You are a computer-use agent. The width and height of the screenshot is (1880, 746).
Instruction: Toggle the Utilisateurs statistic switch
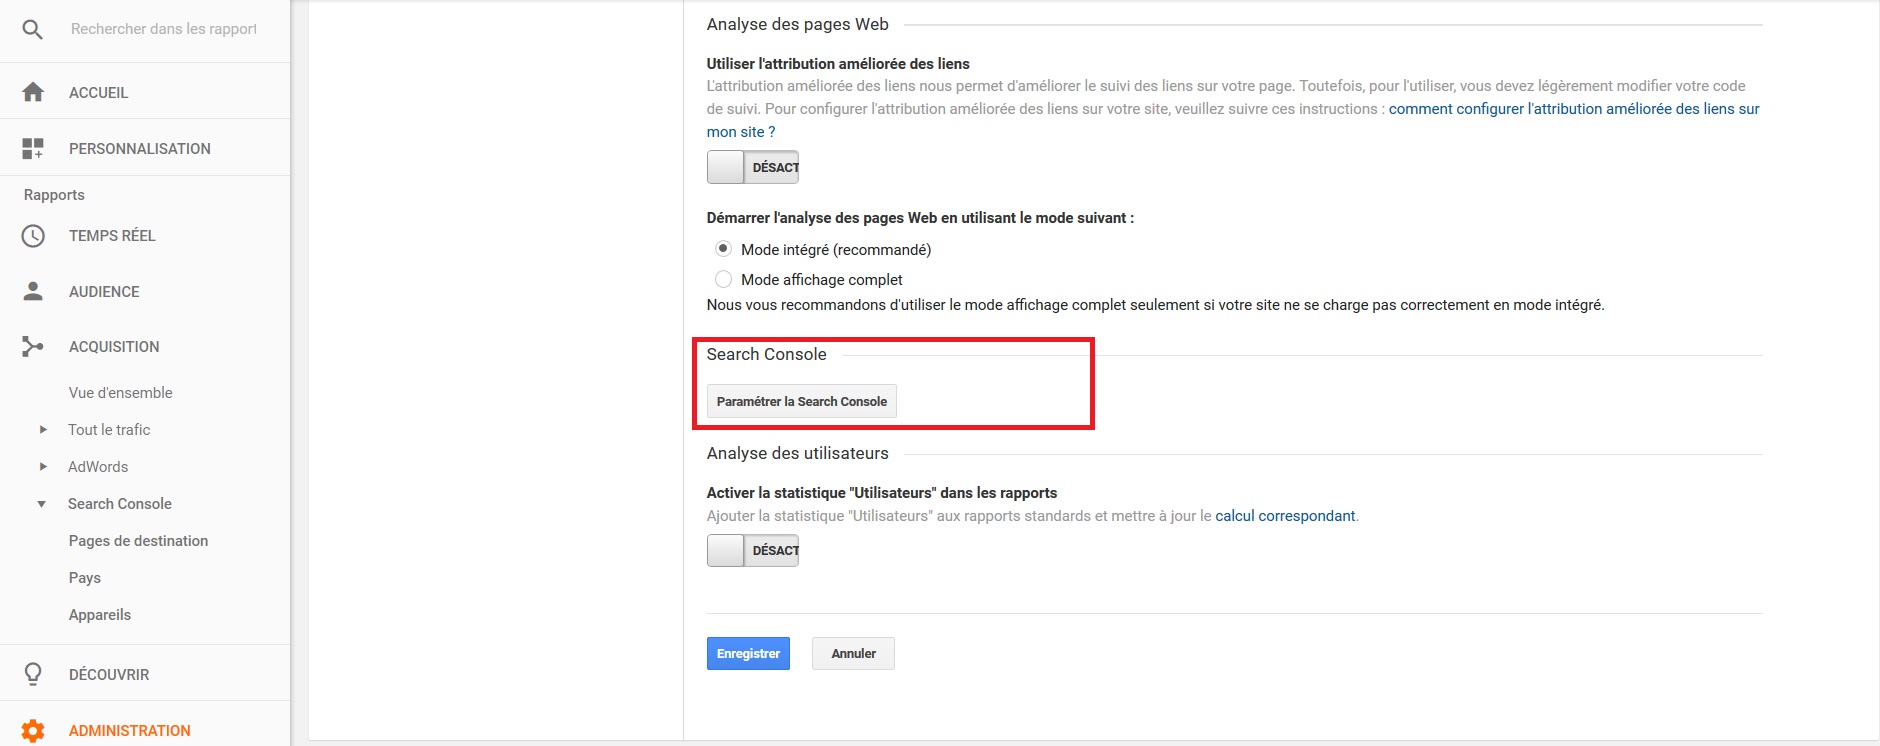point(753,550)
